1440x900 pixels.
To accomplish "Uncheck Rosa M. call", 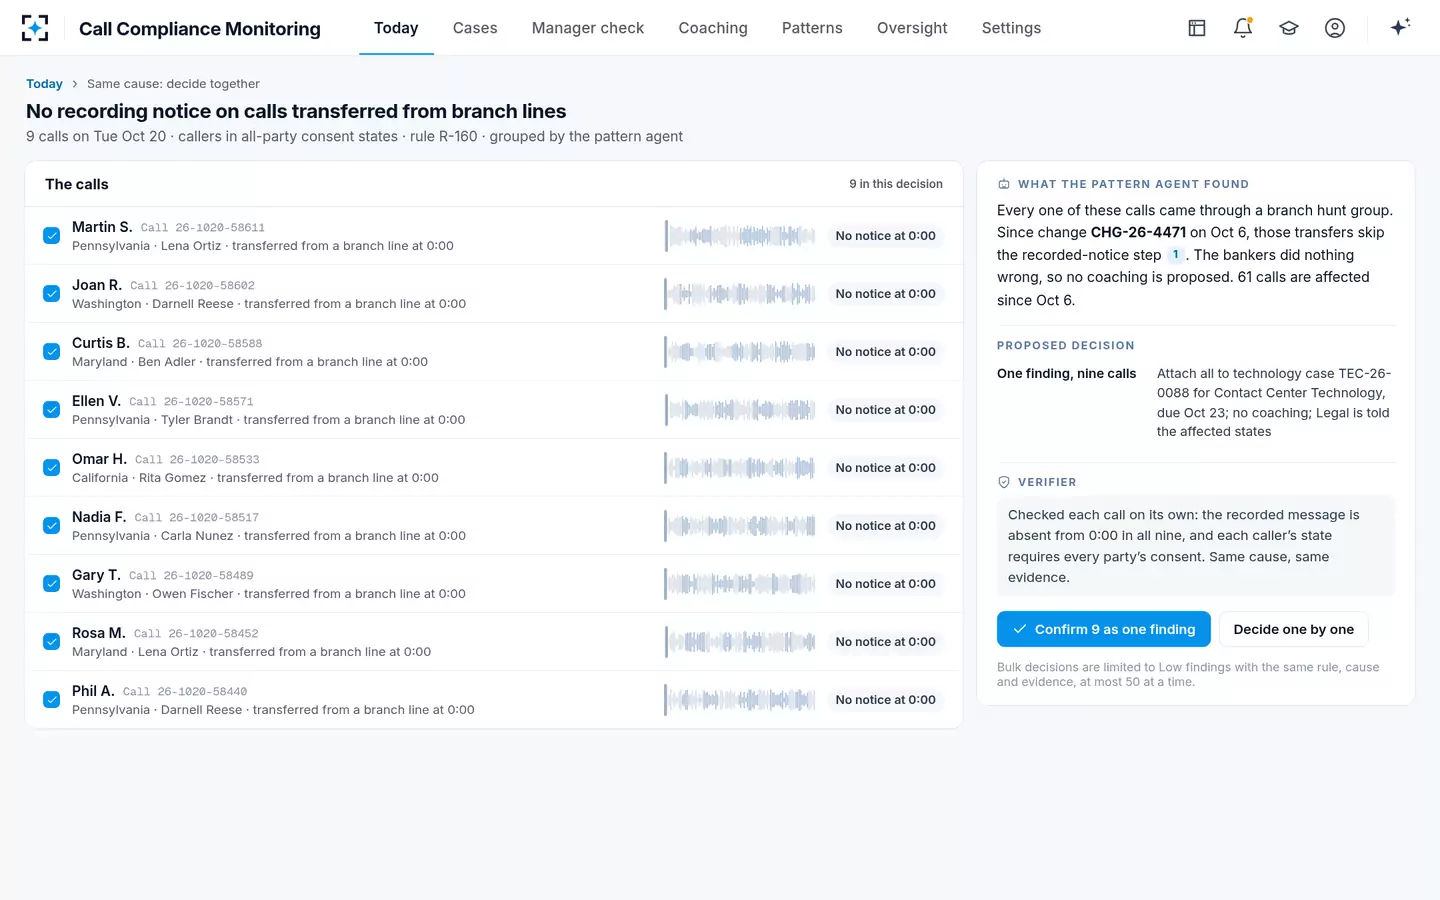I will point(51,642).
